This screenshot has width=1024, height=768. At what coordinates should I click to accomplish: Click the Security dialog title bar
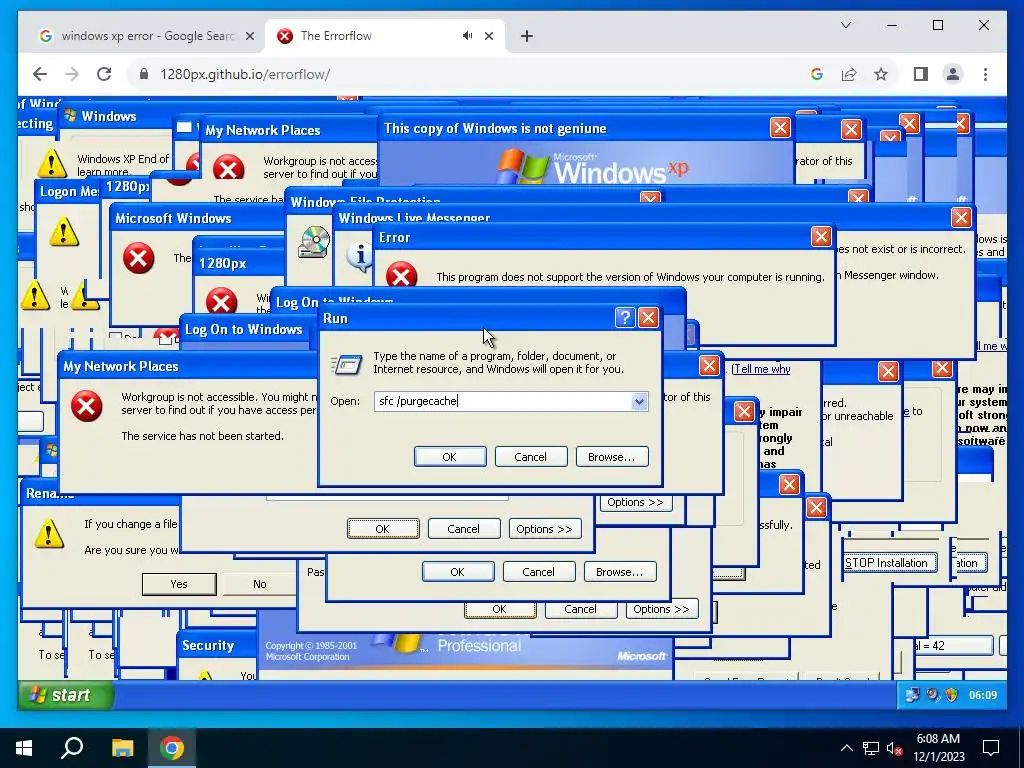pos(216,645)
